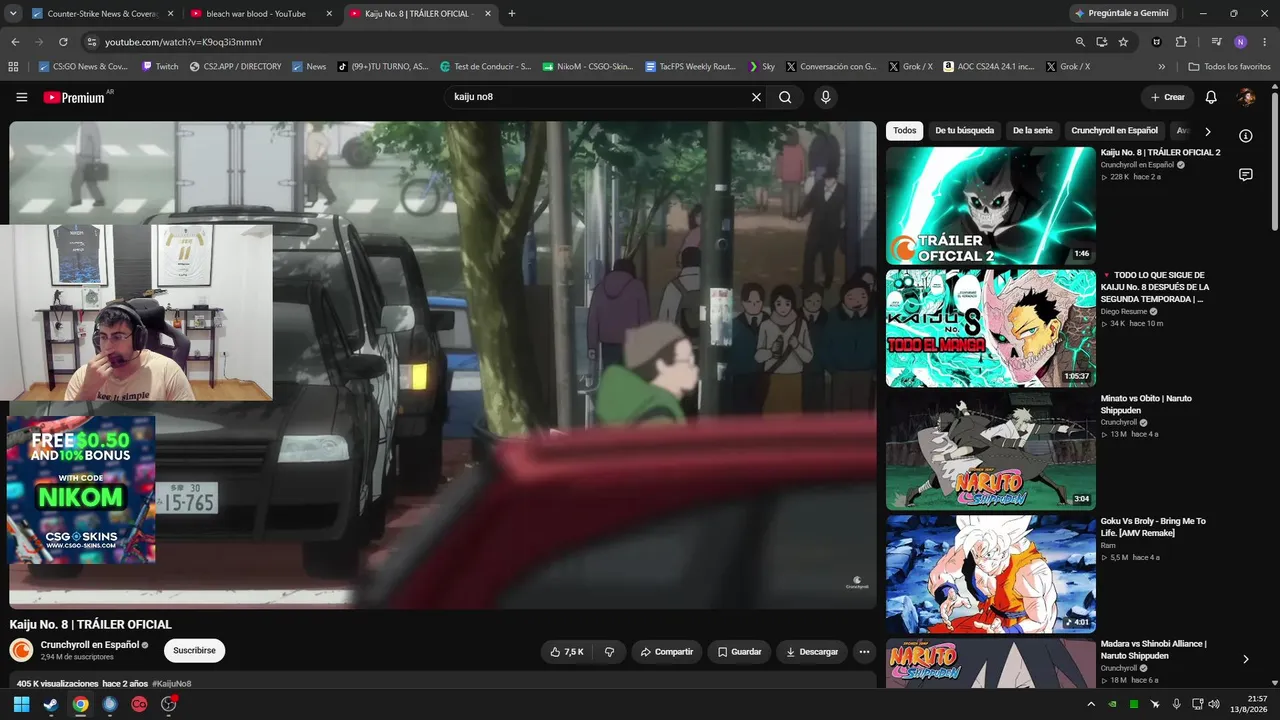Click the install app icon in address bar
This screenshot has height=720, width=1280.
pyautogui.click(x=1101, y=42)
